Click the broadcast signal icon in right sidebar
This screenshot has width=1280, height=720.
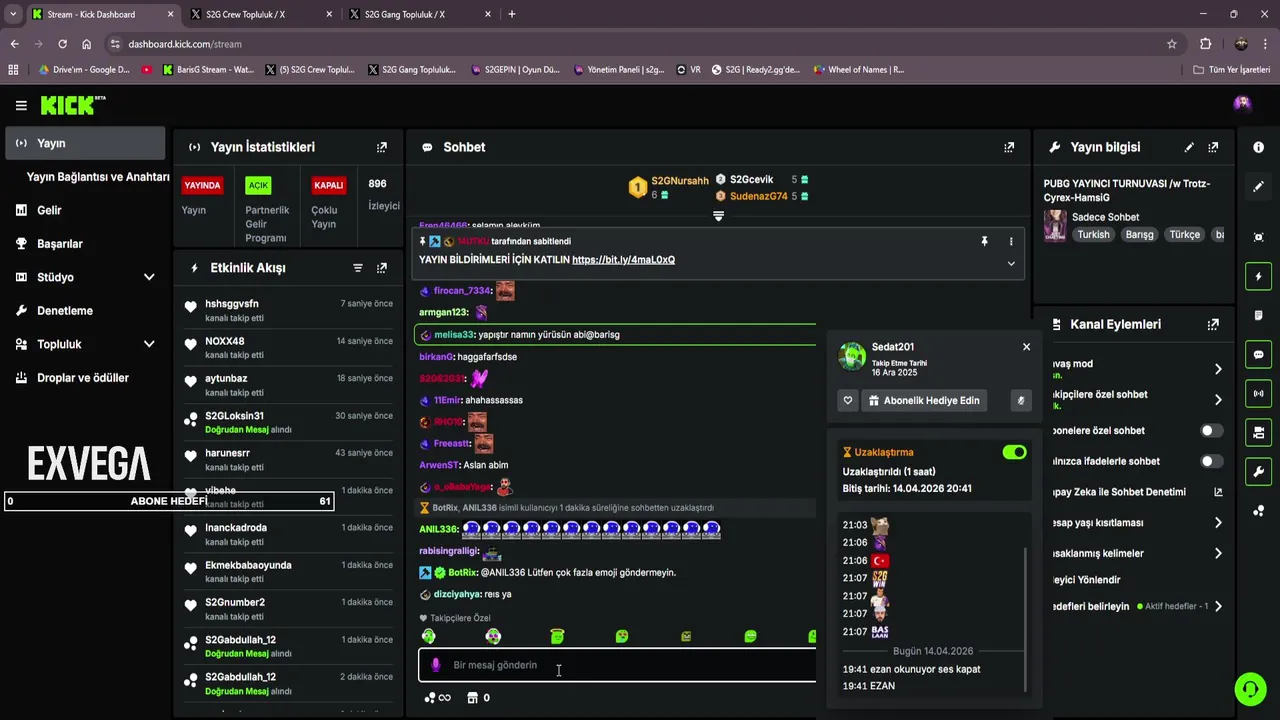(1258, 393)
